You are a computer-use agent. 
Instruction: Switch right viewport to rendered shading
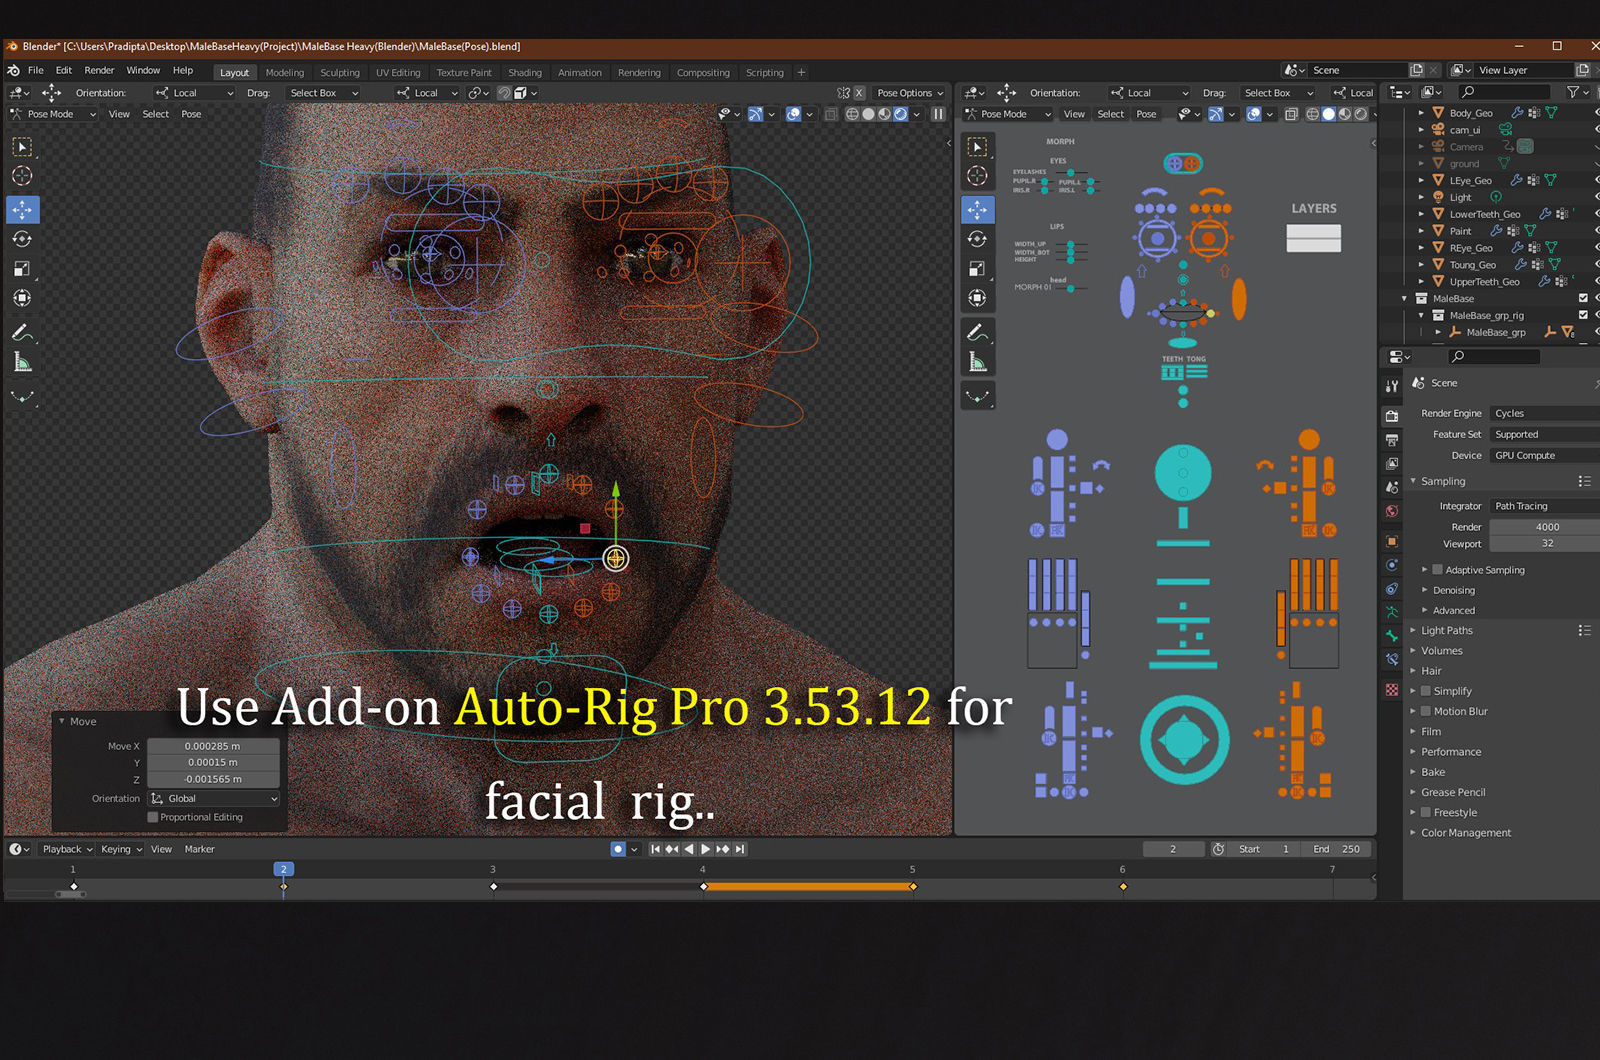(x=1361, y=114)
